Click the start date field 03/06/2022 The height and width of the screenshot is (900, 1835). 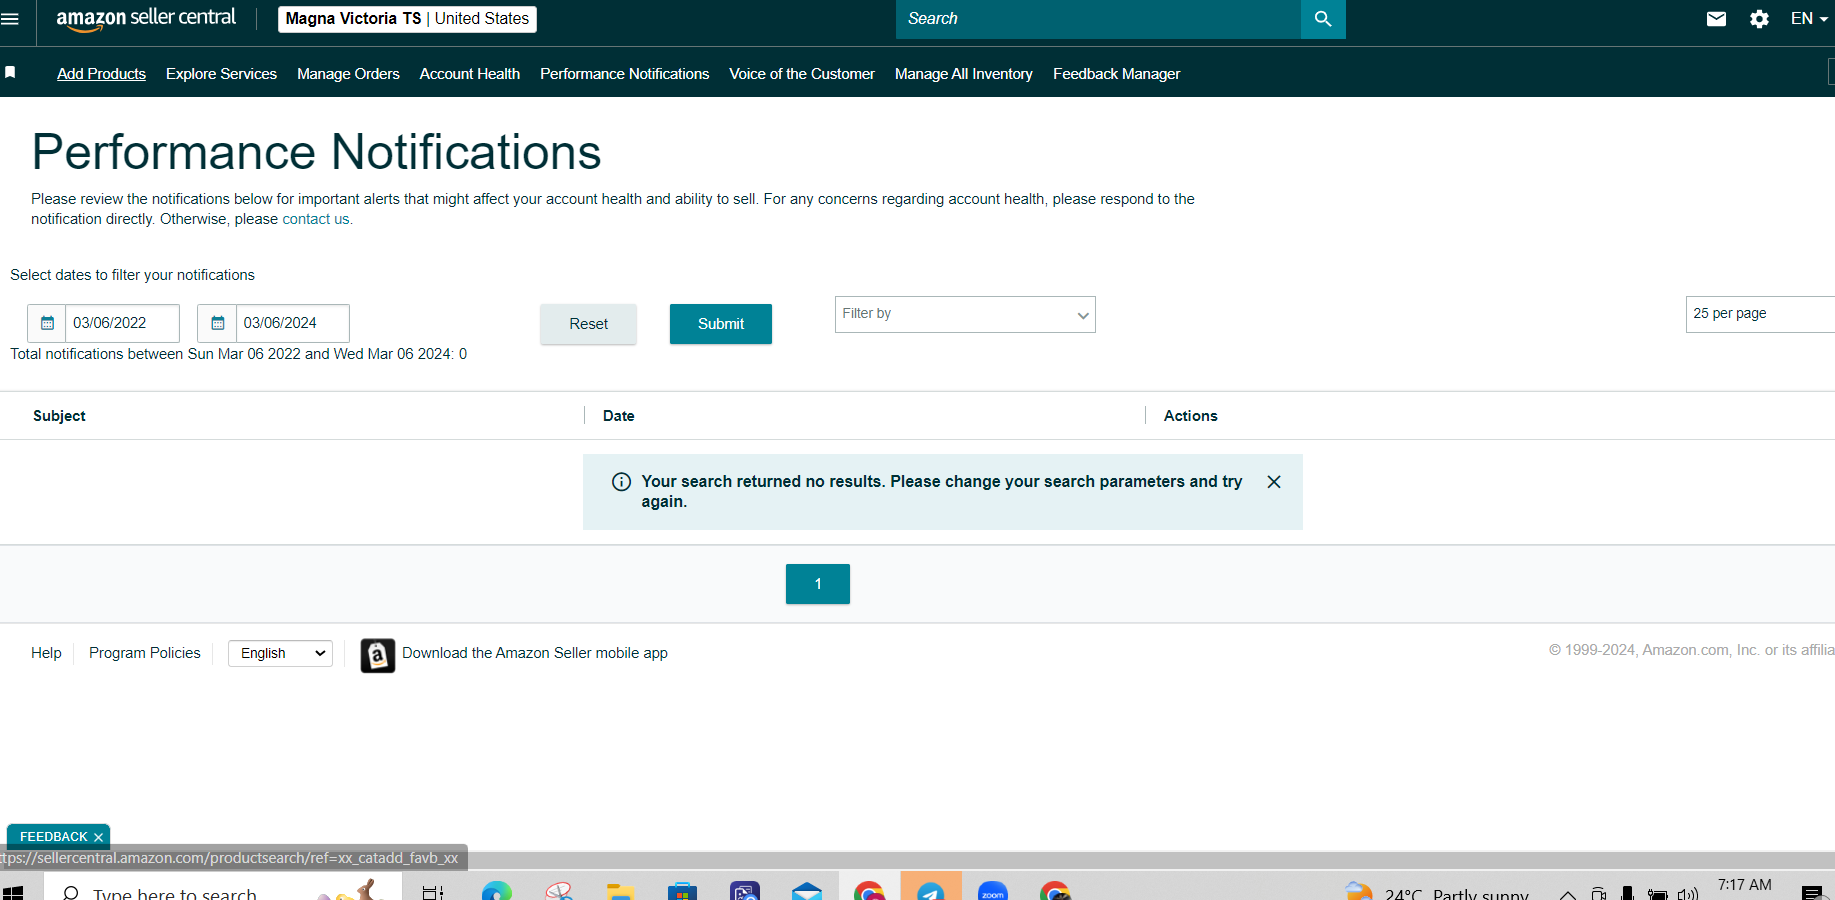point(123,323)
